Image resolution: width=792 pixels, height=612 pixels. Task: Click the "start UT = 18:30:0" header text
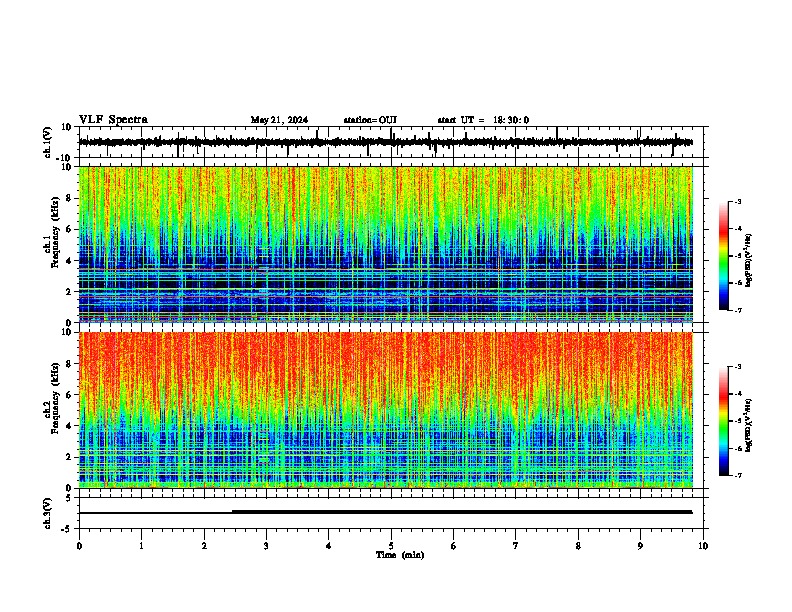pos(483,120)
